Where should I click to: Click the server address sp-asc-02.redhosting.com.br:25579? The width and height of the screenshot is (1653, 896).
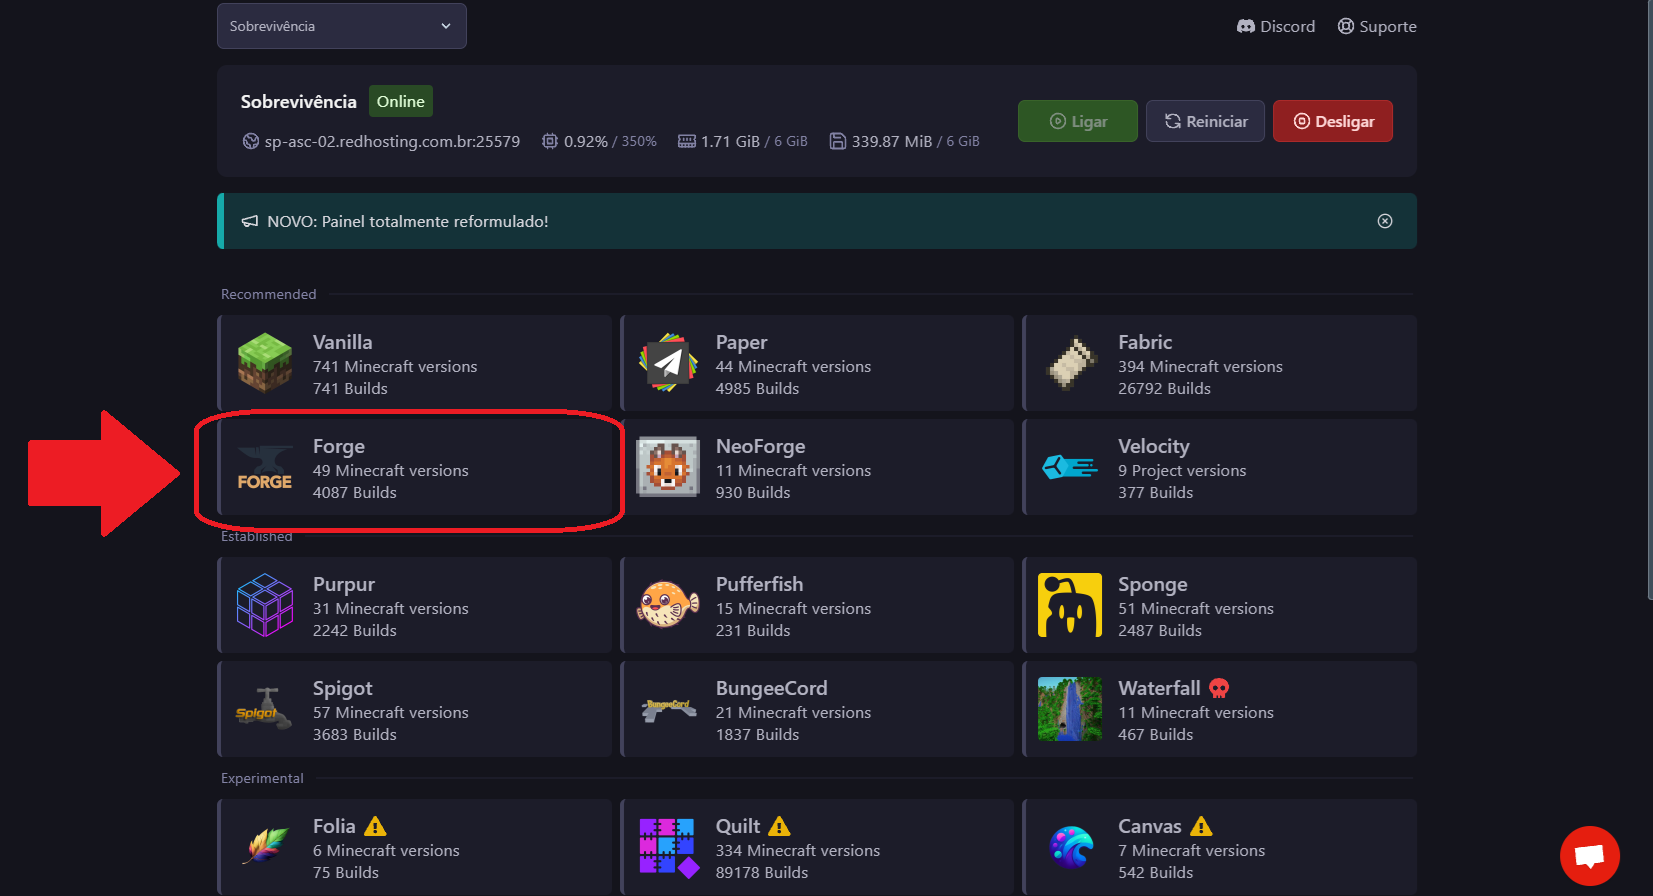(392, 141)
